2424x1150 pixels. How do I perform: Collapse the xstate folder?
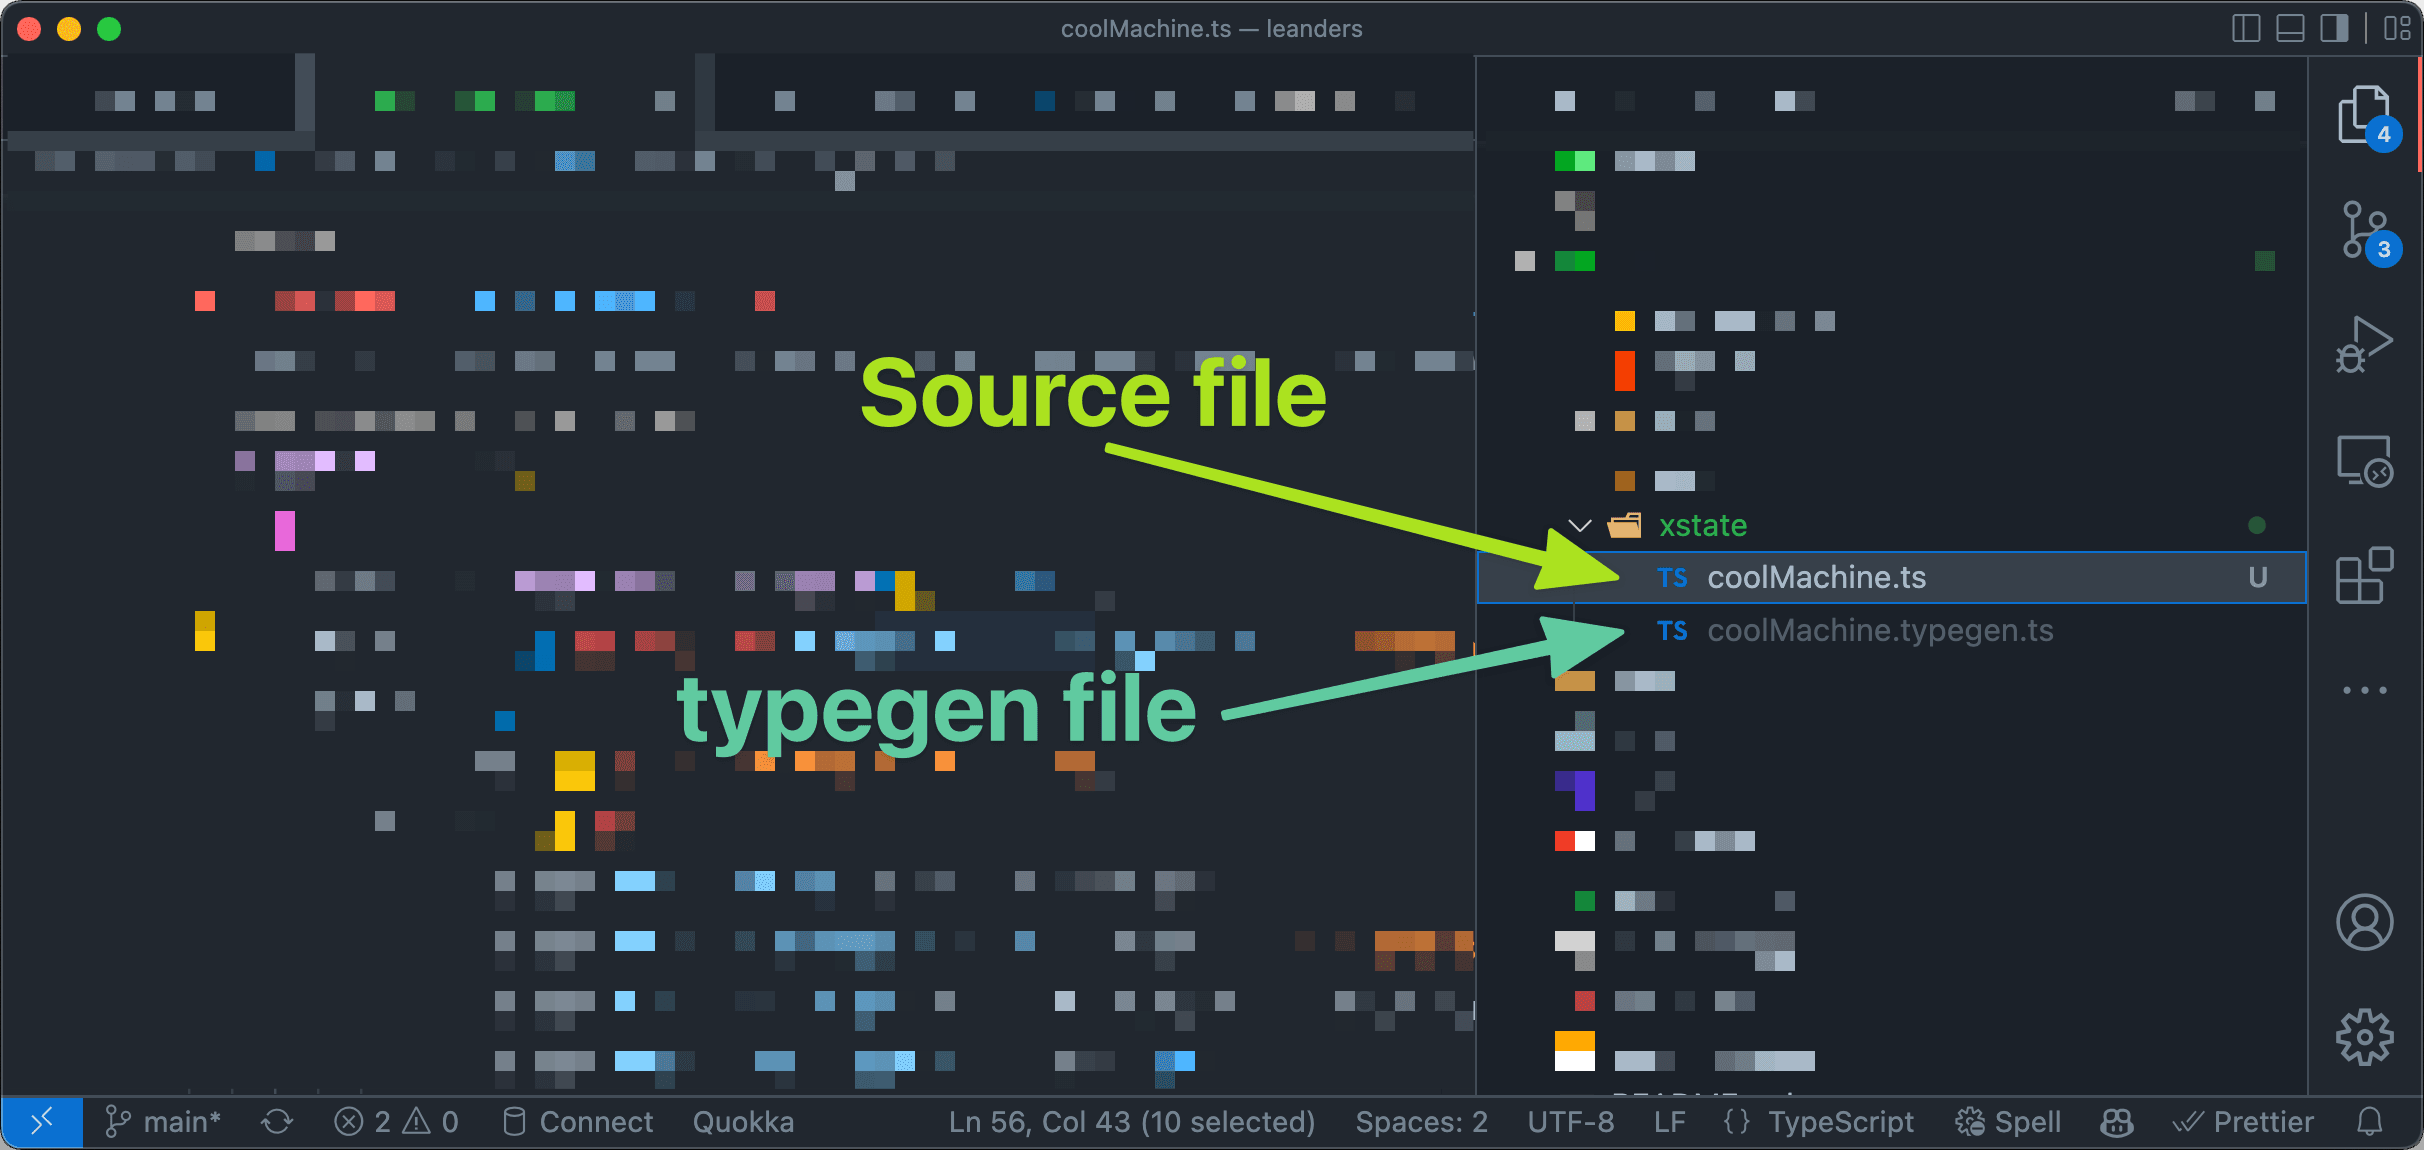click(x=1580, y=526)
